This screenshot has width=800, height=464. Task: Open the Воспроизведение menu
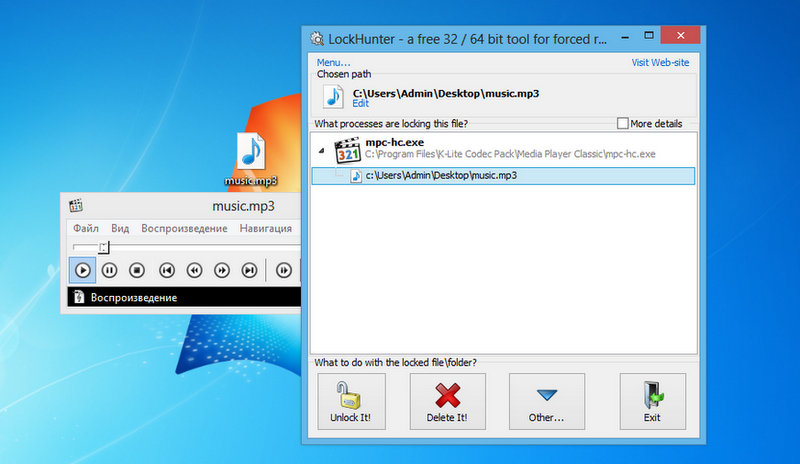pos(184,228)
